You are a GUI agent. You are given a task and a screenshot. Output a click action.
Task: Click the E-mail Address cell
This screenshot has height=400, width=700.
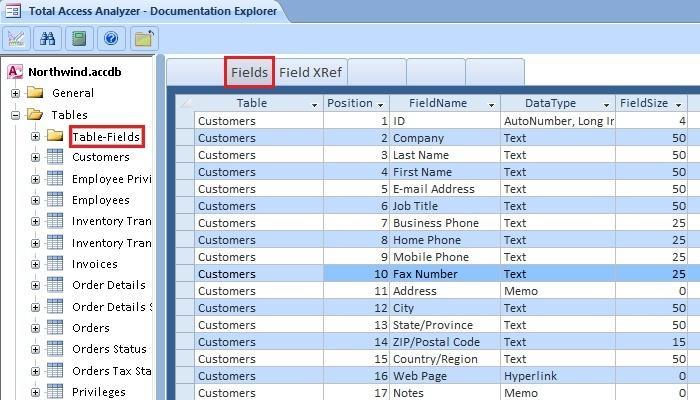(x=445, y=189)
